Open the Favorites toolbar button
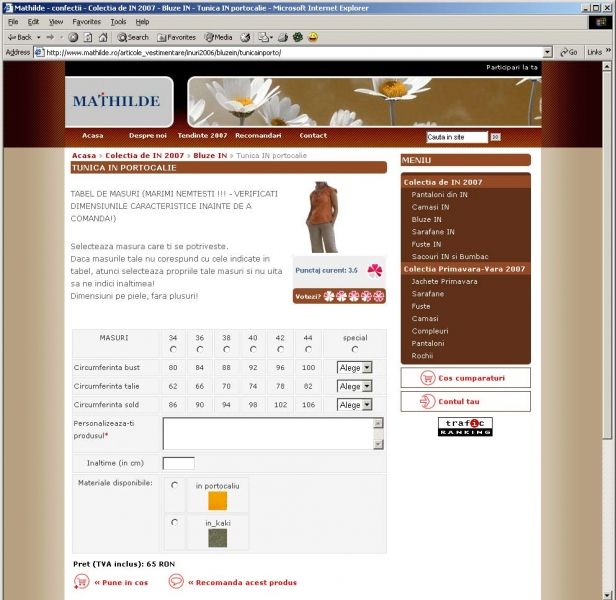The height and width of the screenshot is (600, 616). 175,37
